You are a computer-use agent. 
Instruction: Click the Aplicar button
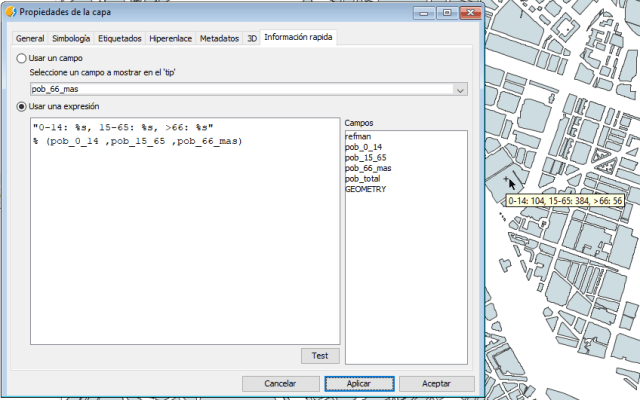tap(359, 383)
